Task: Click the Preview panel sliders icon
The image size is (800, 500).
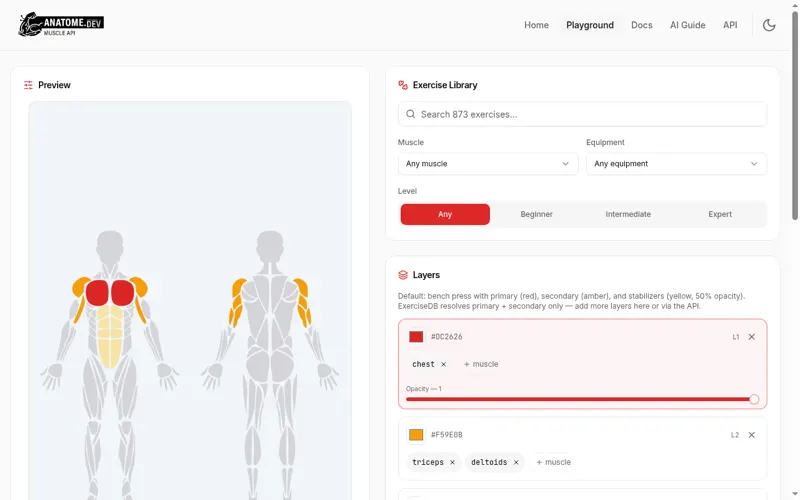Action: 28,85
